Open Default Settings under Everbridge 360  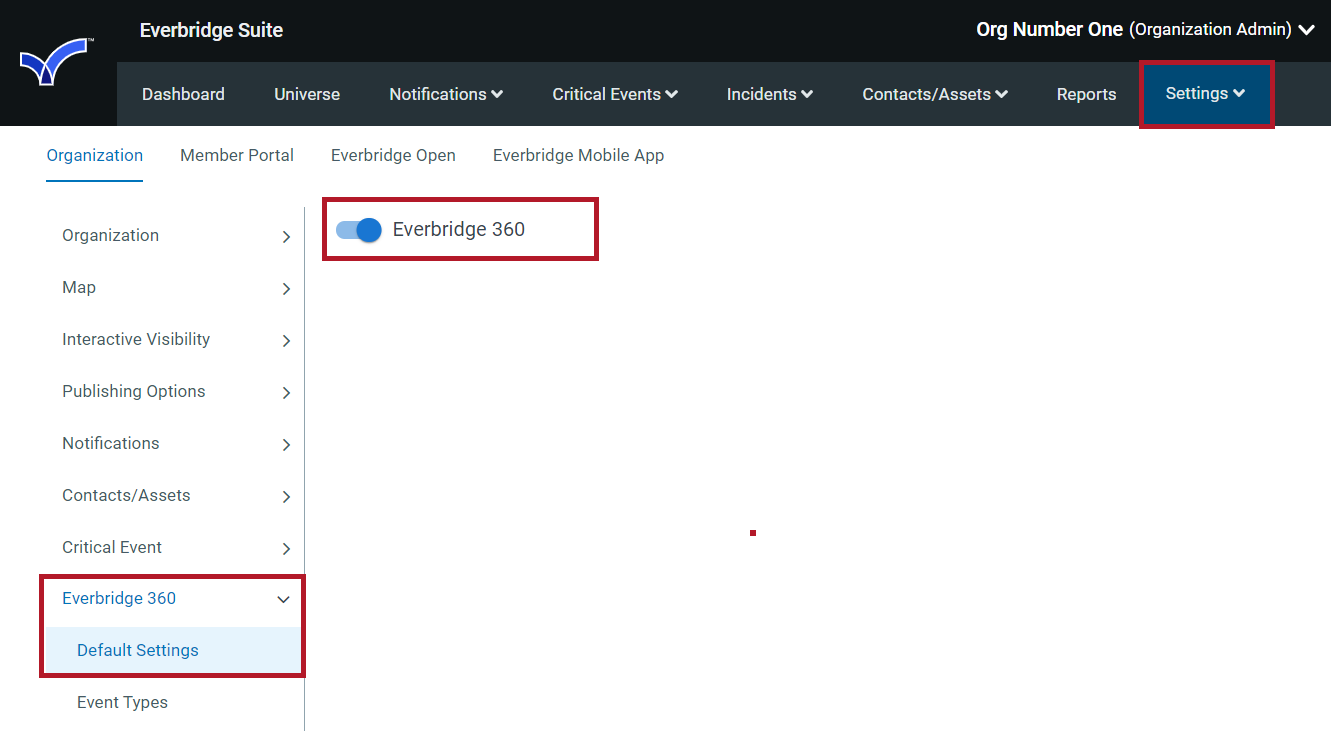click(137, 650)
